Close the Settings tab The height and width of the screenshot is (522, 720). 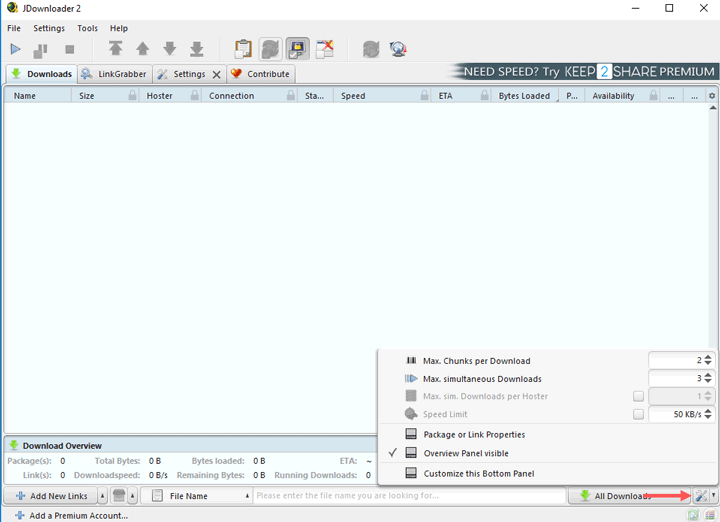(x=217, y=74)
